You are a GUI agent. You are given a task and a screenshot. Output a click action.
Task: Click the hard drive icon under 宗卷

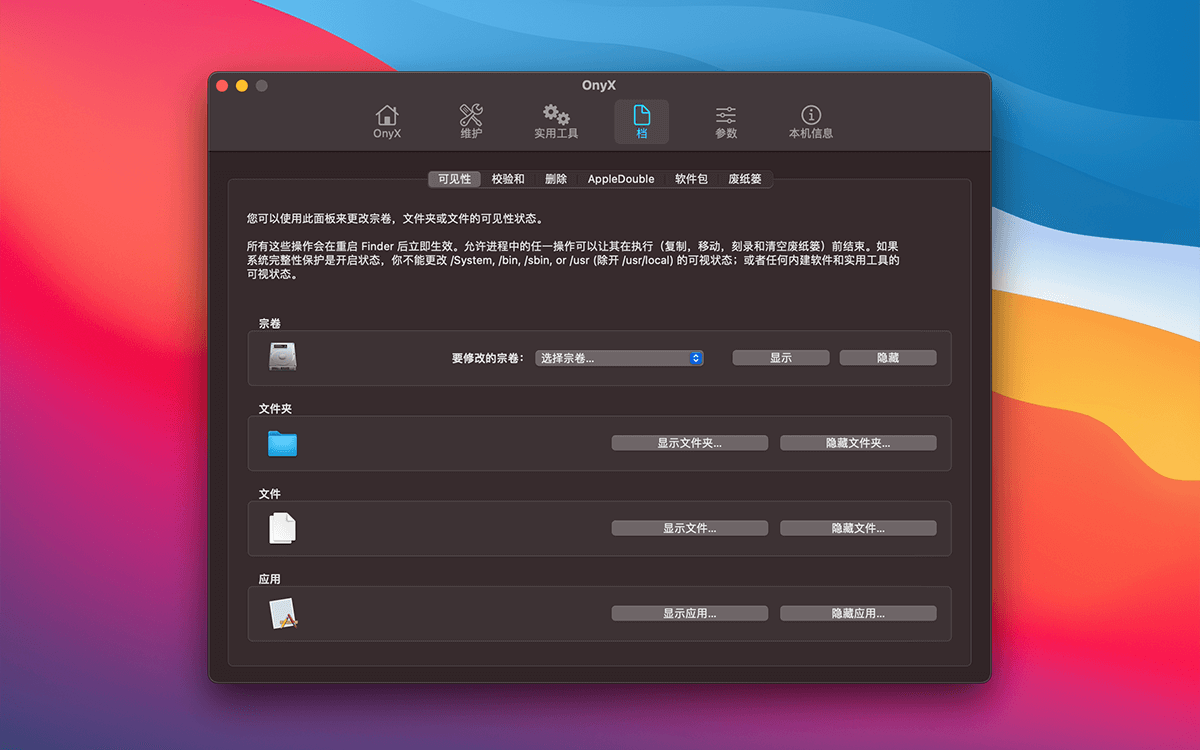click(x=283, y=357)
